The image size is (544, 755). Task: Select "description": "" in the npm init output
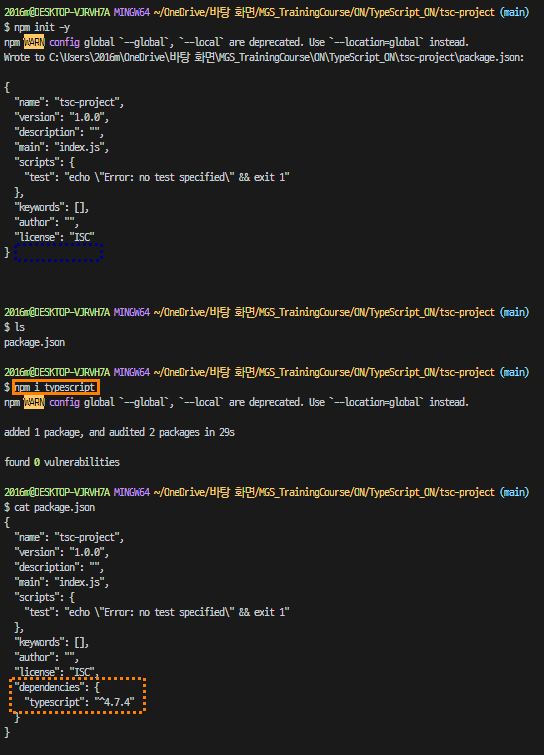[59, 132]
